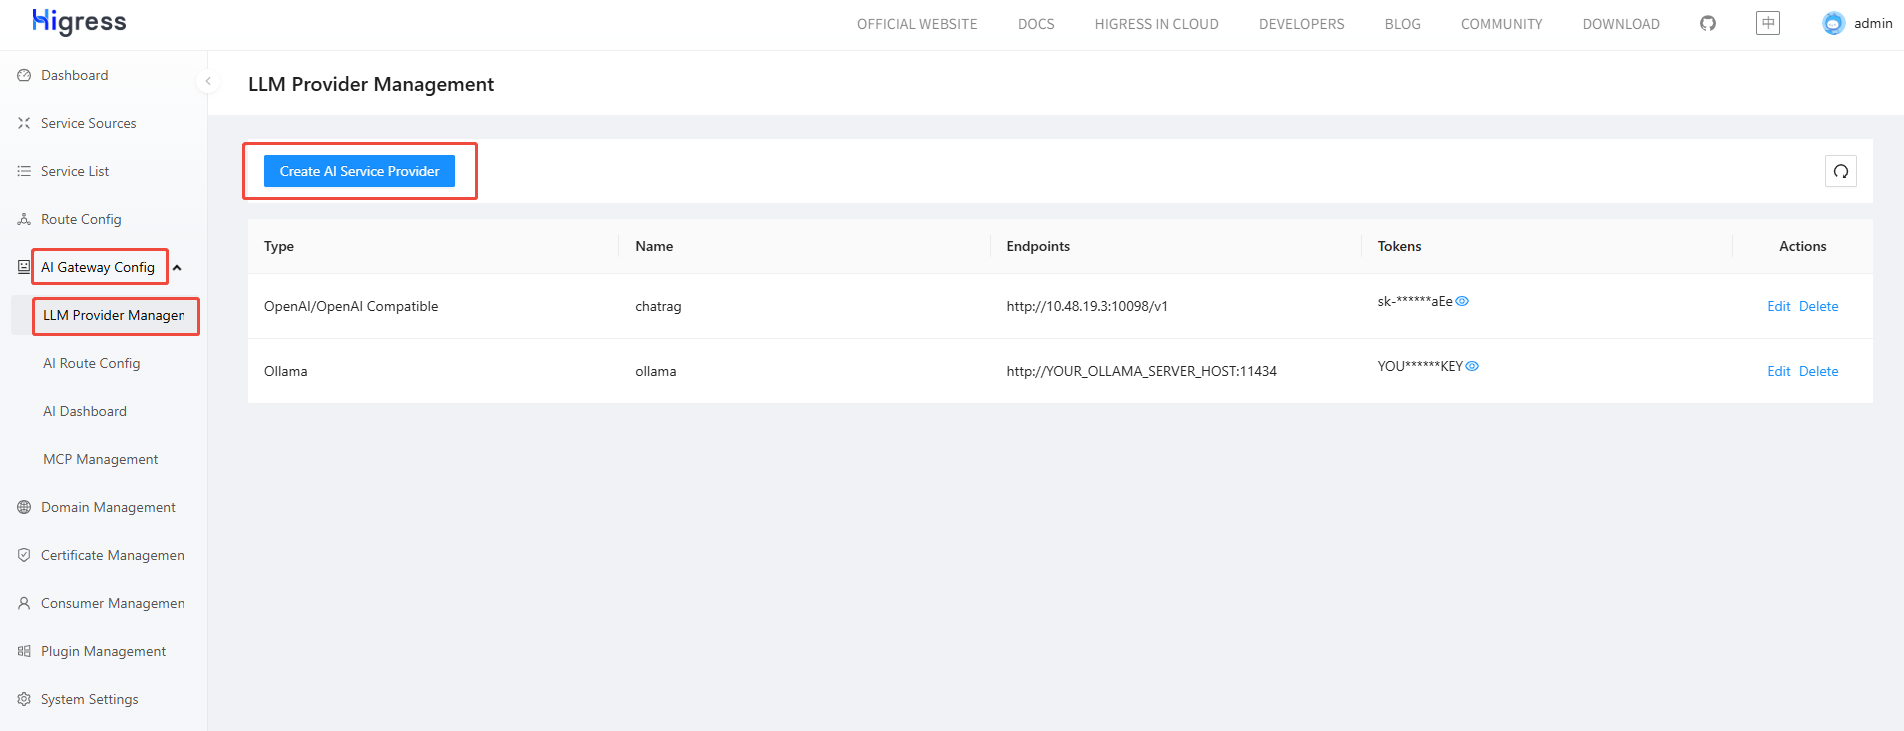Image resolution: width=1904 pixels, height=731 pixels.
Task: Open MCP Management menu item
Action: tap(100, 459)
